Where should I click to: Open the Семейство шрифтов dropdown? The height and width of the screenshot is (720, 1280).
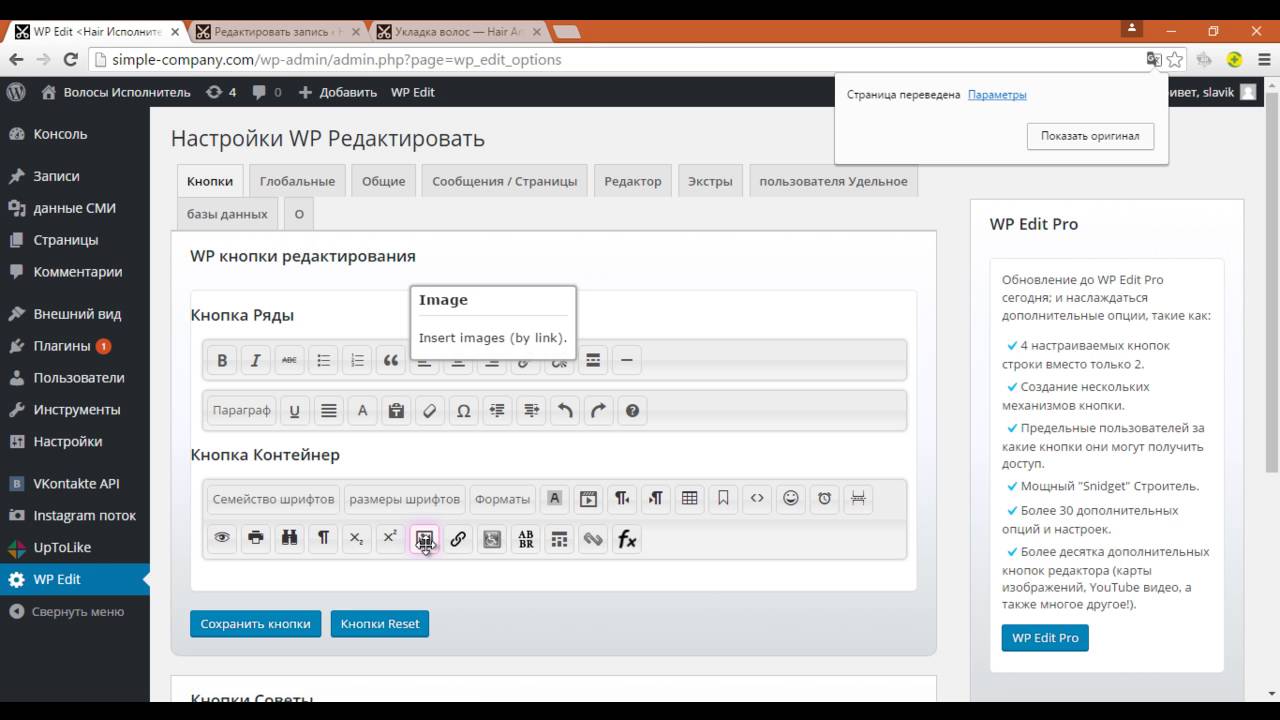click(274, 499)
